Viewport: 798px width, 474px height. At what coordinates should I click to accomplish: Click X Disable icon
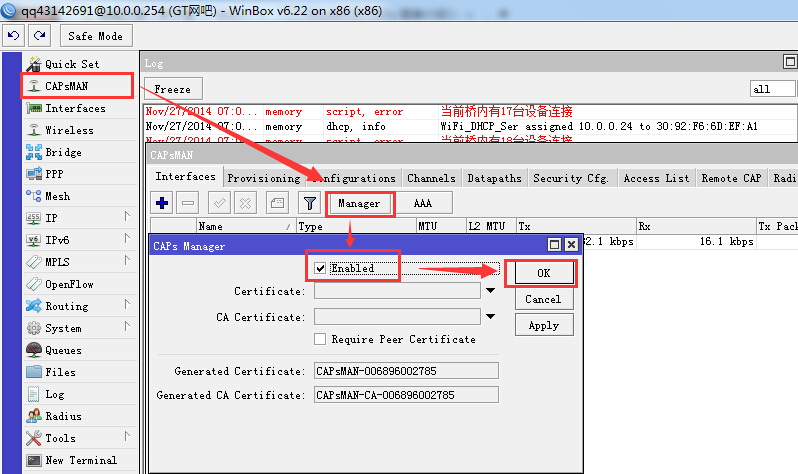245,203
